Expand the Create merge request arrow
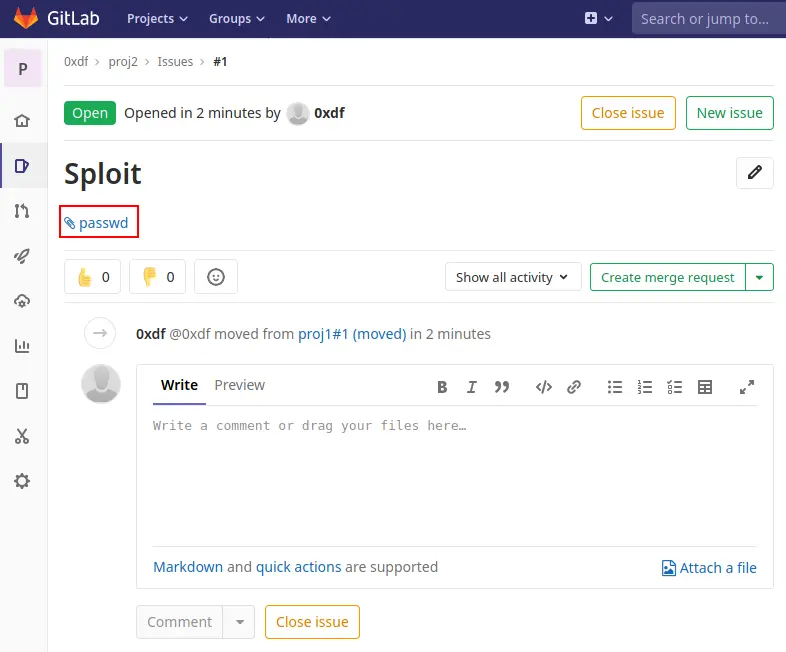This screenshot has width=786, height=652. click(x=760, y=277)
